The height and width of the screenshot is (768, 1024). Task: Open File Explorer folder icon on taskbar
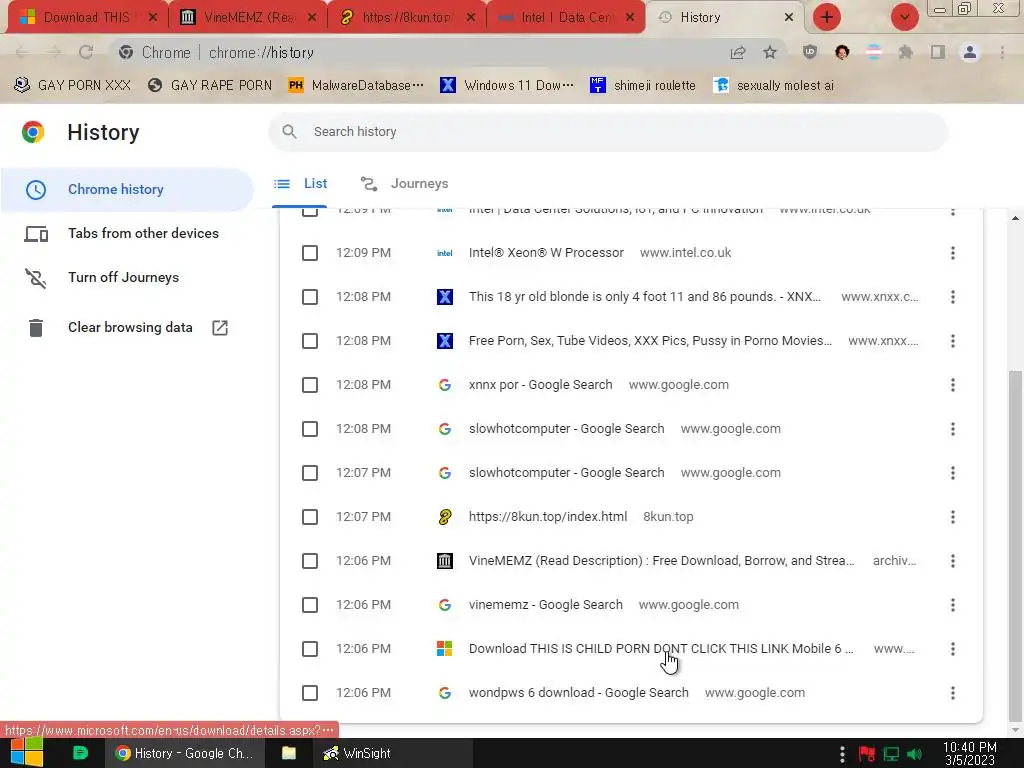[289, 753]
